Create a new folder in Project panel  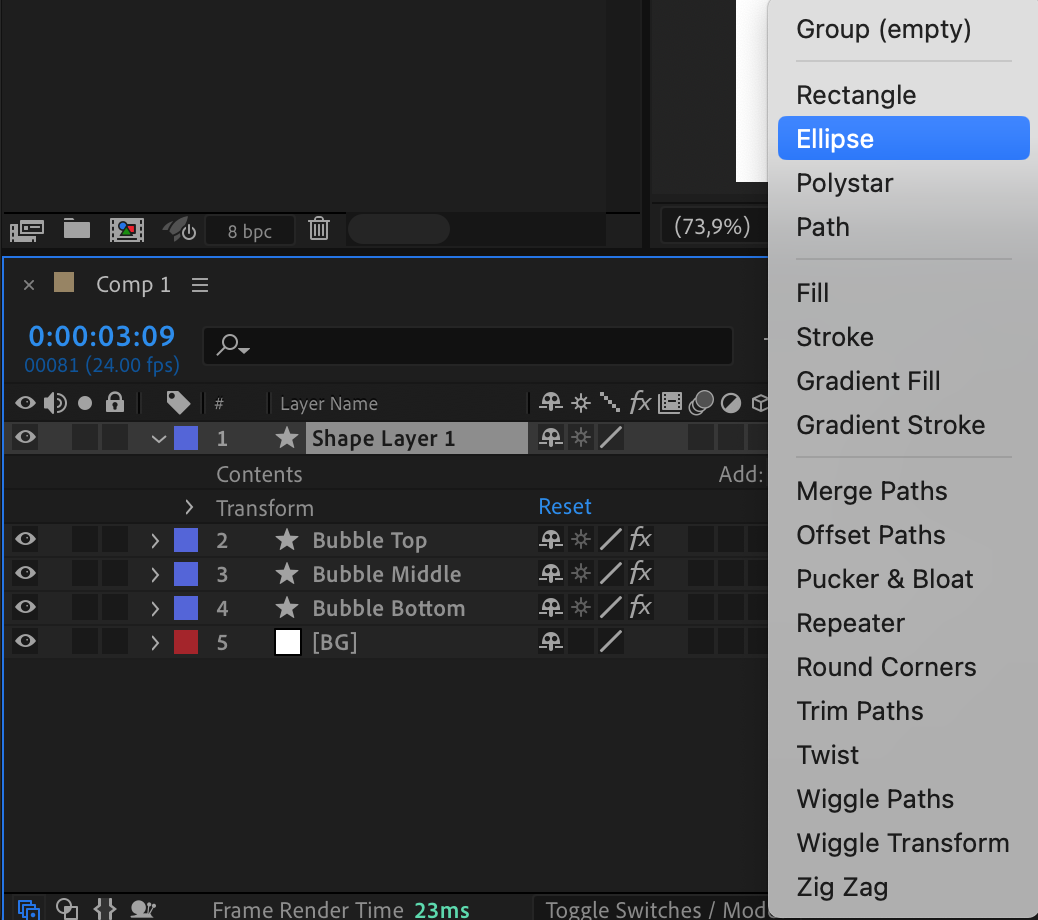click(77, 229)
